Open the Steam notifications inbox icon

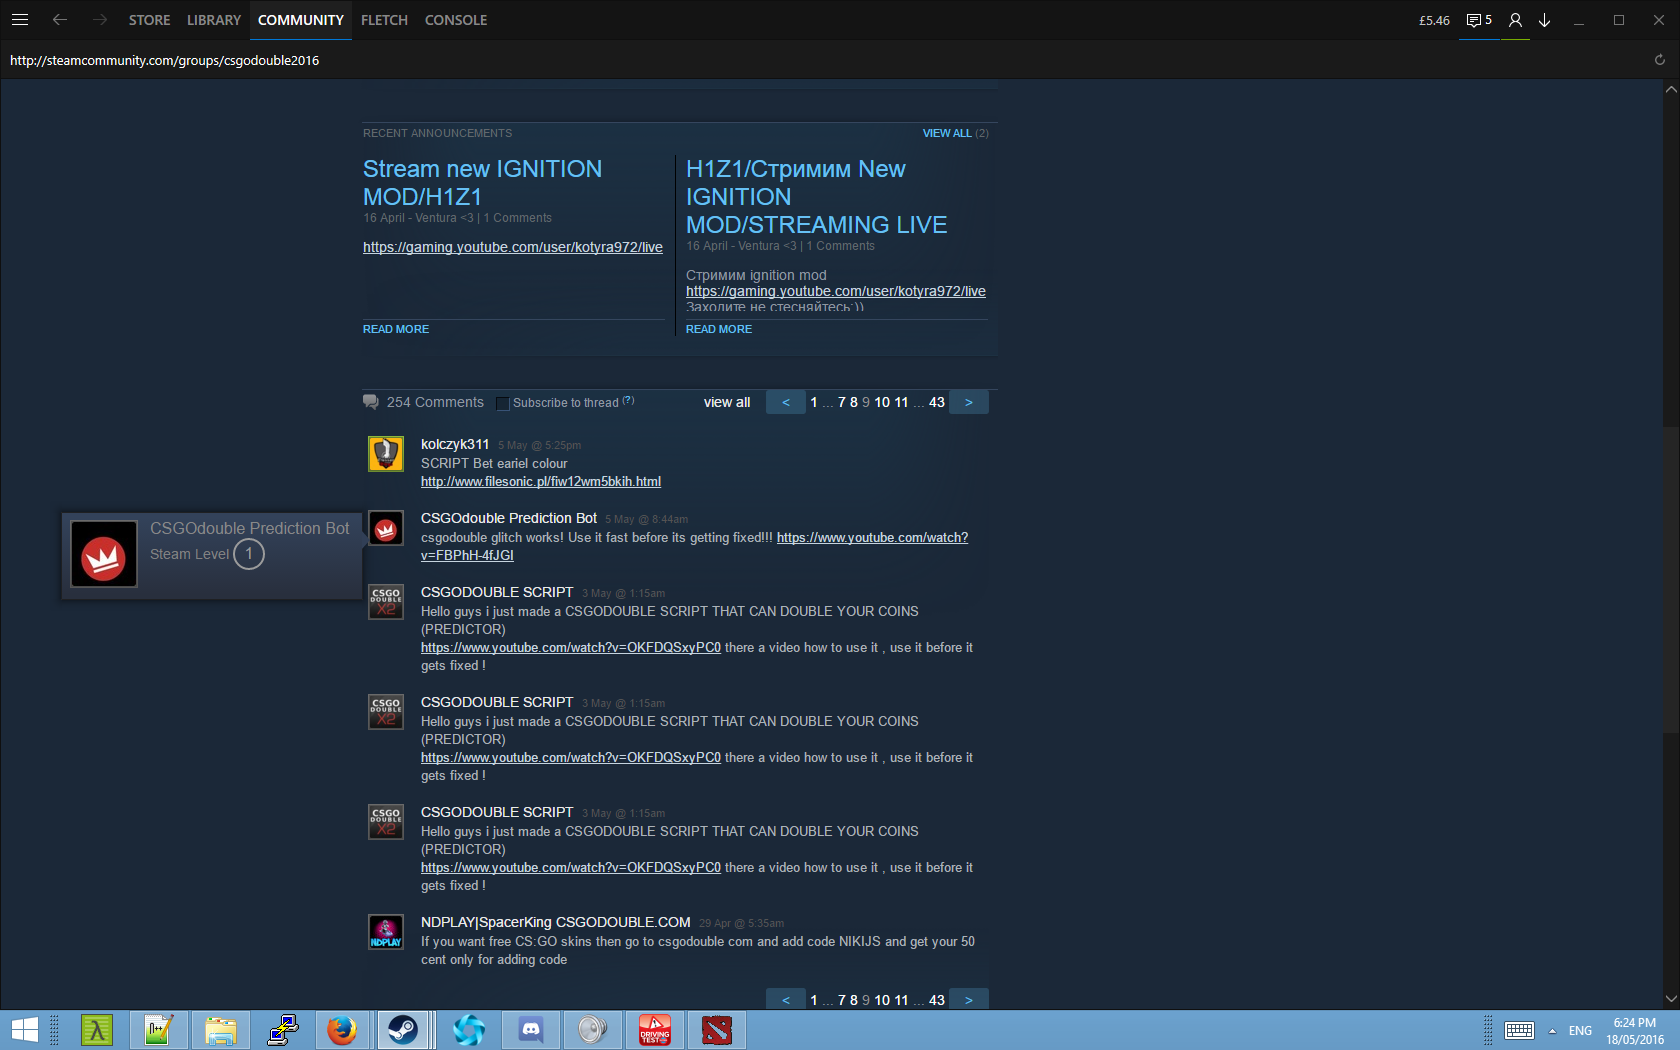tap(1478, 20)
